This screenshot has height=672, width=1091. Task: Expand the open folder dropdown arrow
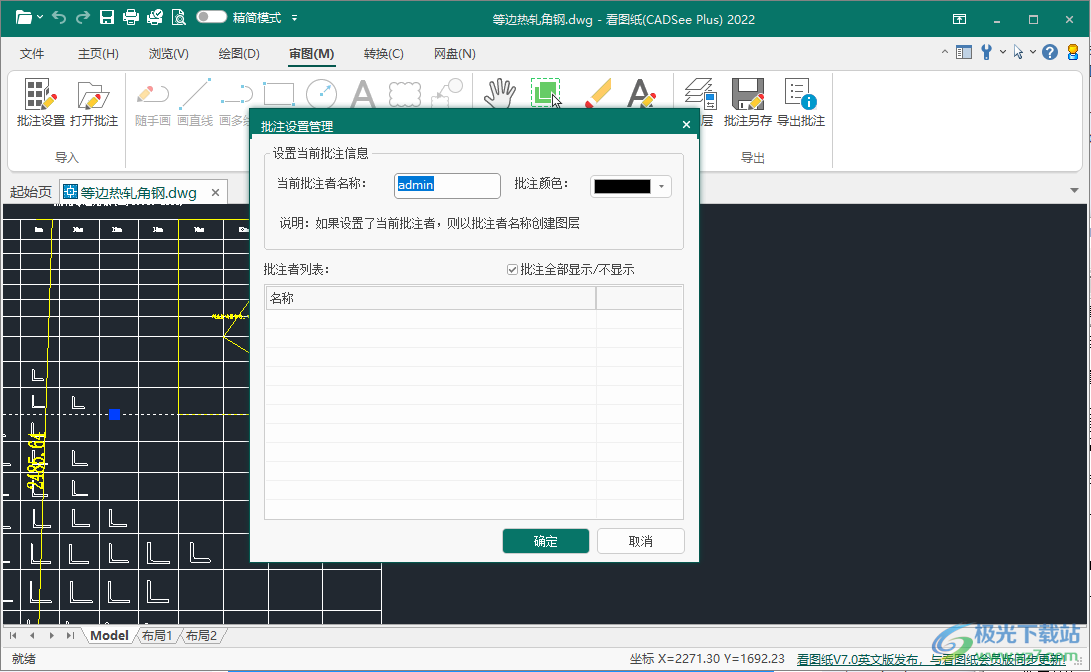click(40, 17)
